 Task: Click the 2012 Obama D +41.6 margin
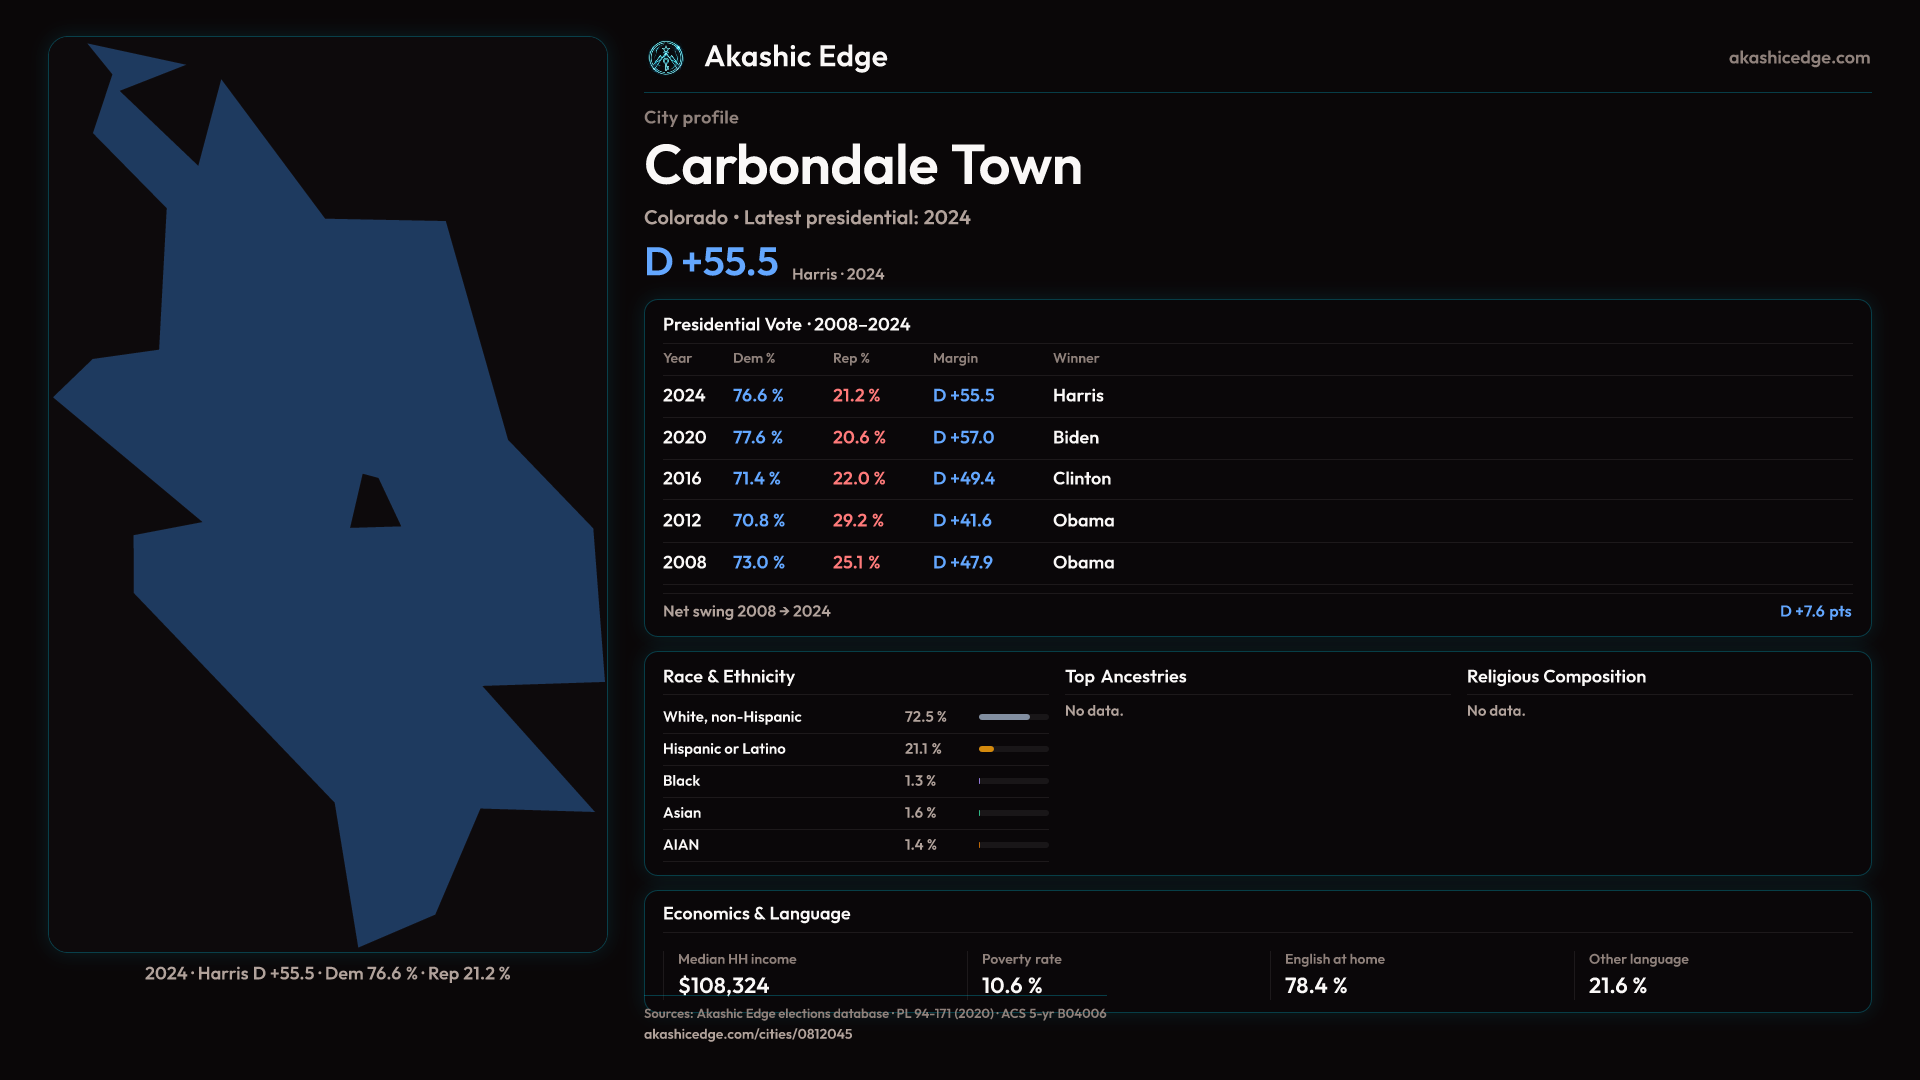[x=961, y=521]
